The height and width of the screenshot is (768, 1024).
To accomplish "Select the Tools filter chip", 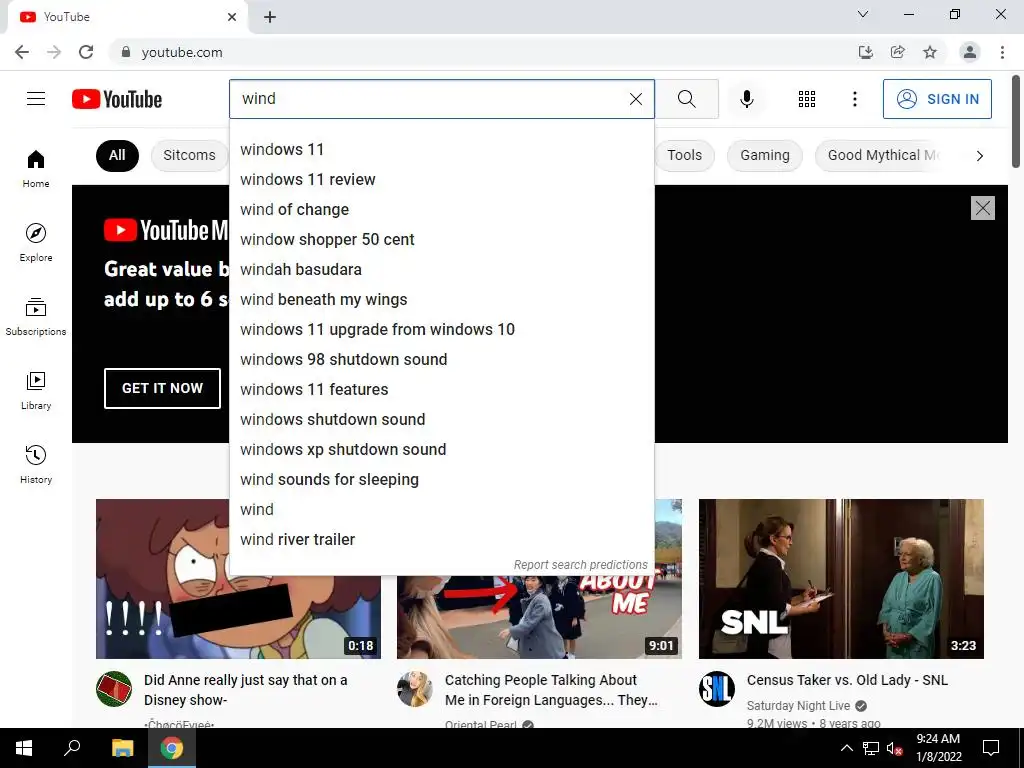I will click(x=684, y=155).
